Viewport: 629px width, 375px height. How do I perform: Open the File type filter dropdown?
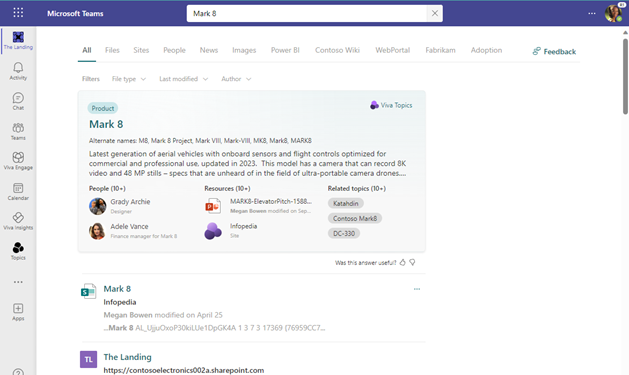coord(129,79)
